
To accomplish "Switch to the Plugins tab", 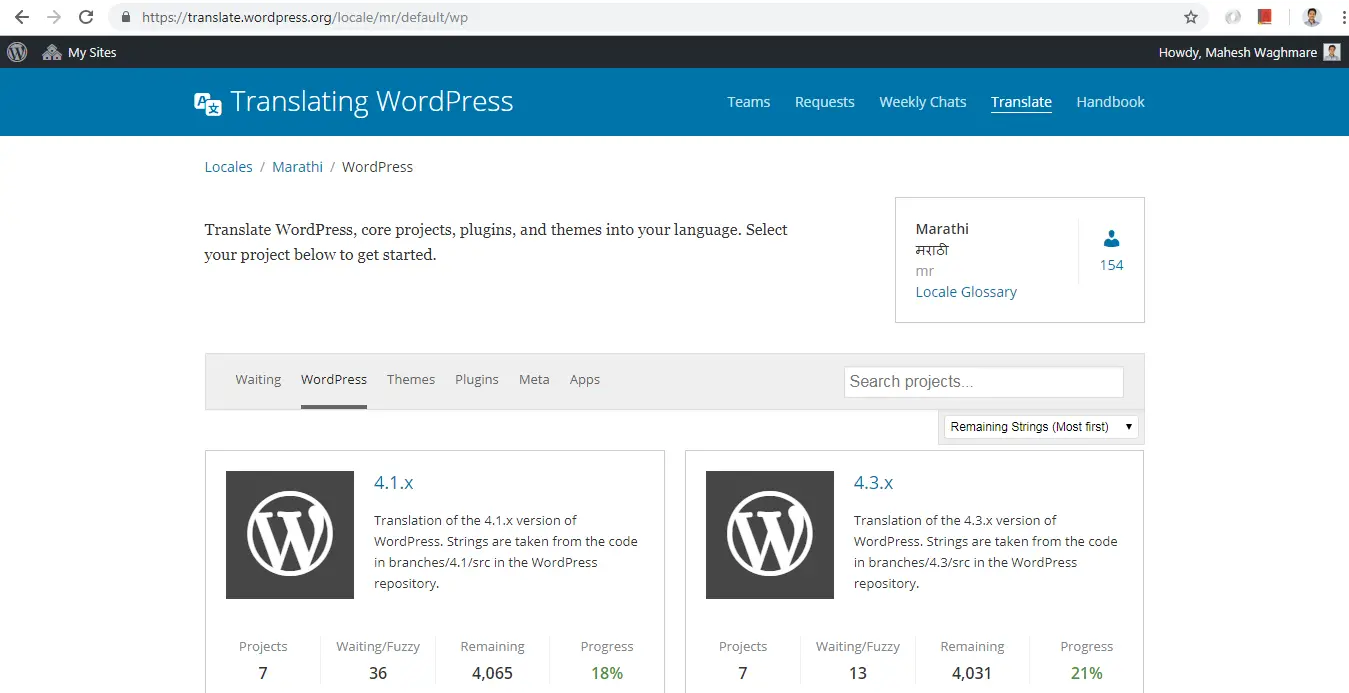I will pos(477,380).
